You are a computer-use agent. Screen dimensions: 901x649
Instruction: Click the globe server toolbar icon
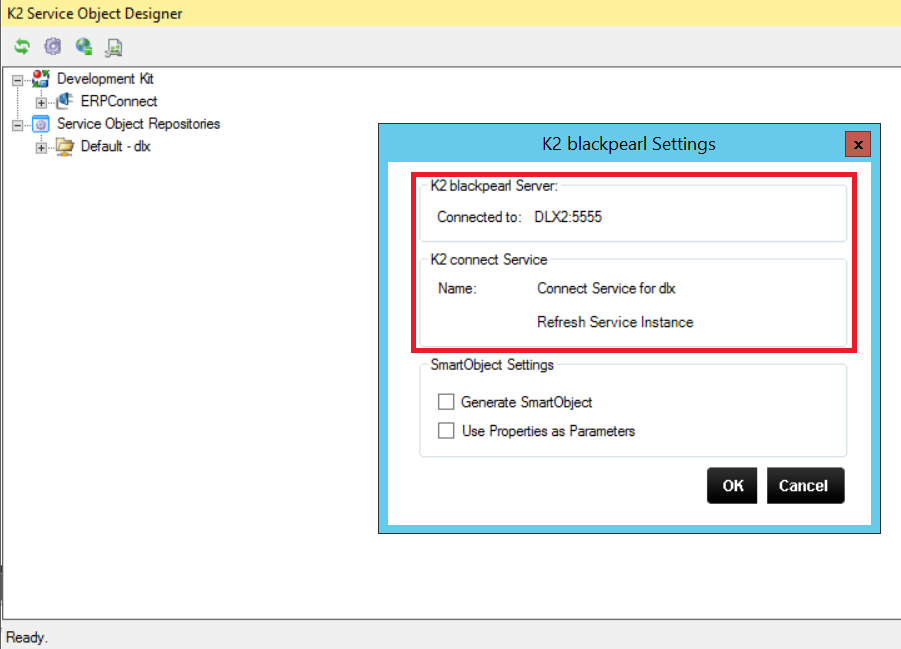tap(84, 47)
